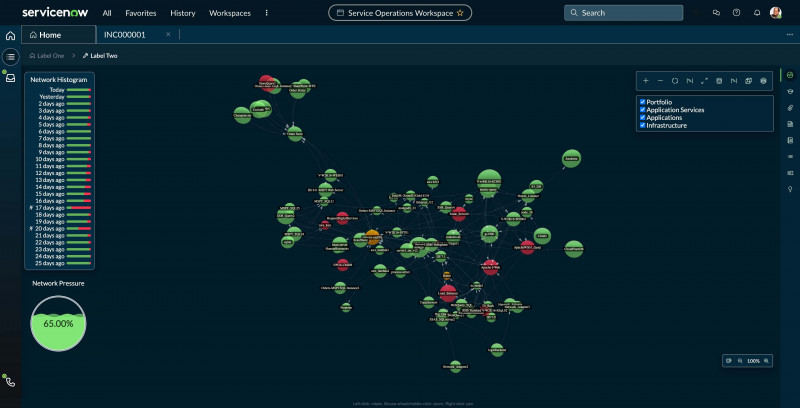Toggle the list menu button in left sidebar

pyautogui.click(x=11, y=57)
